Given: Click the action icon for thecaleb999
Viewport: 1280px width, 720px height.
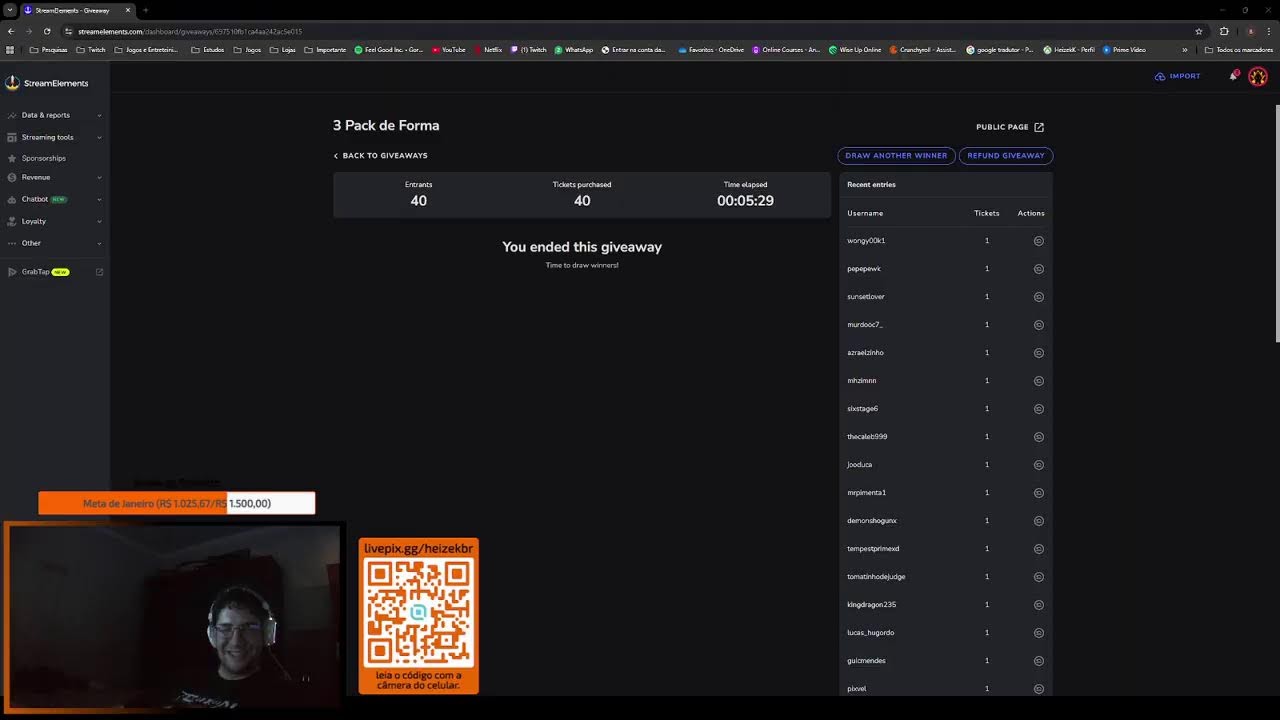Looking at the screenshot, I should point(1038,437).
